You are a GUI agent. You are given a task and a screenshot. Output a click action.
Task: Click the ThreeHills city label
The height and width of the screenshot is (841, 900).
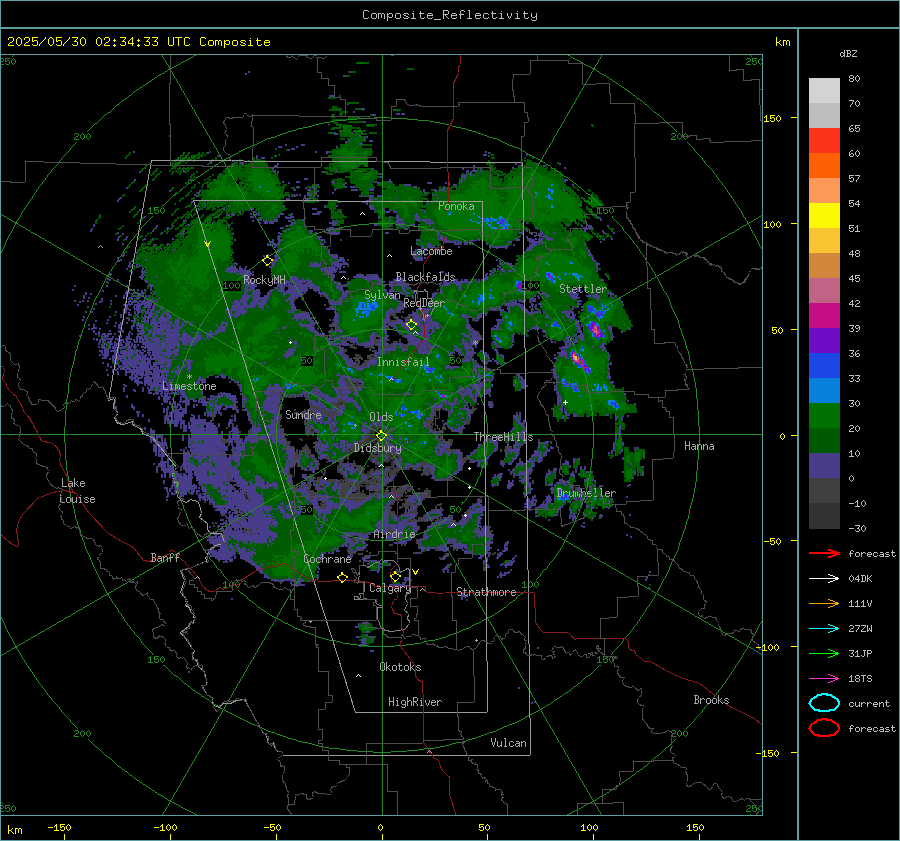click(503, 437)
